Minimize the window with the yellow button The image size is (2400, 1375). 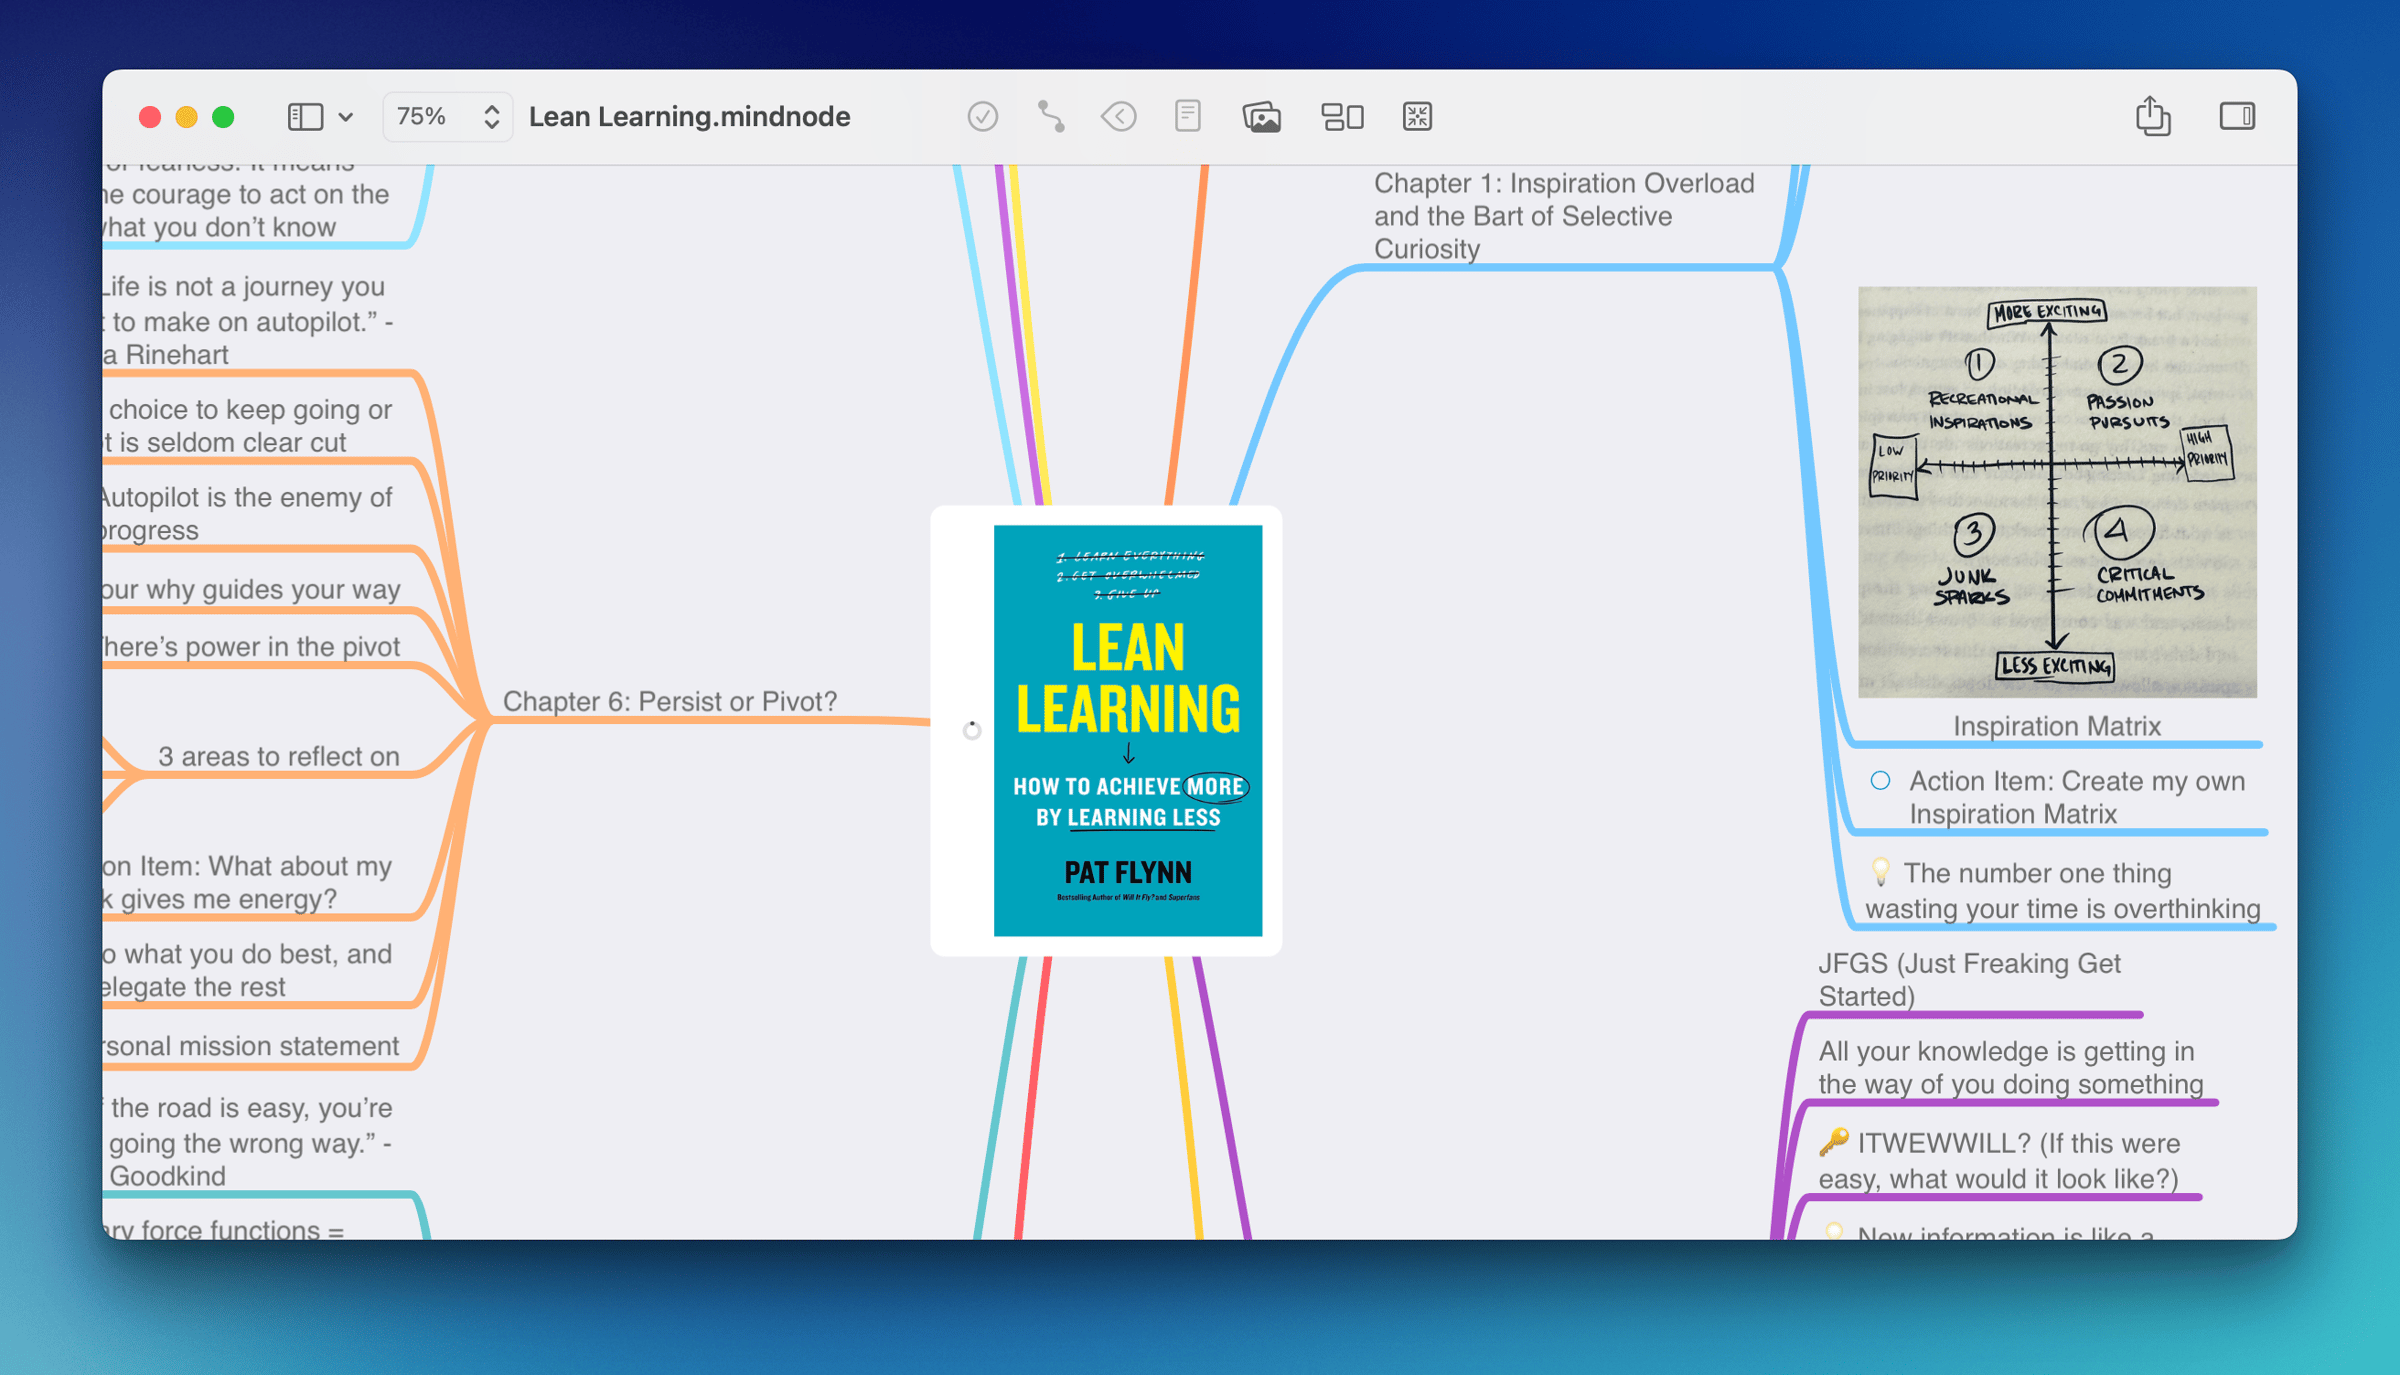pos(186,117)
